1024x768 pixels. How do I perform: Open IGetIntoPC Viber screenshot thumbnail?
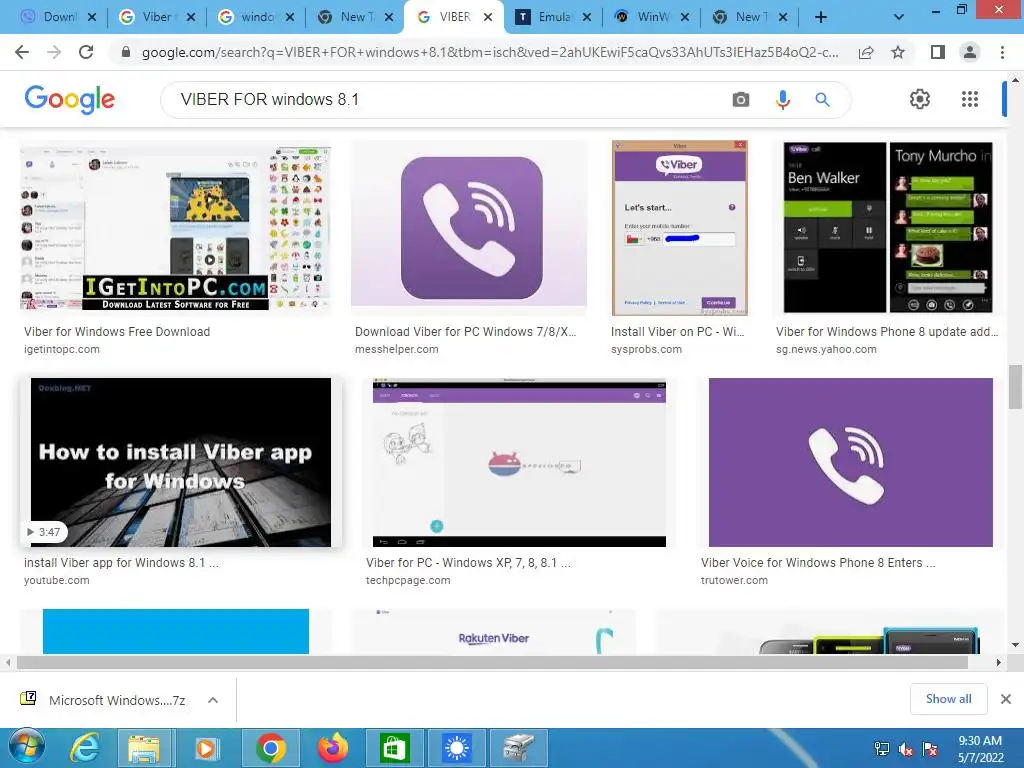175,229
